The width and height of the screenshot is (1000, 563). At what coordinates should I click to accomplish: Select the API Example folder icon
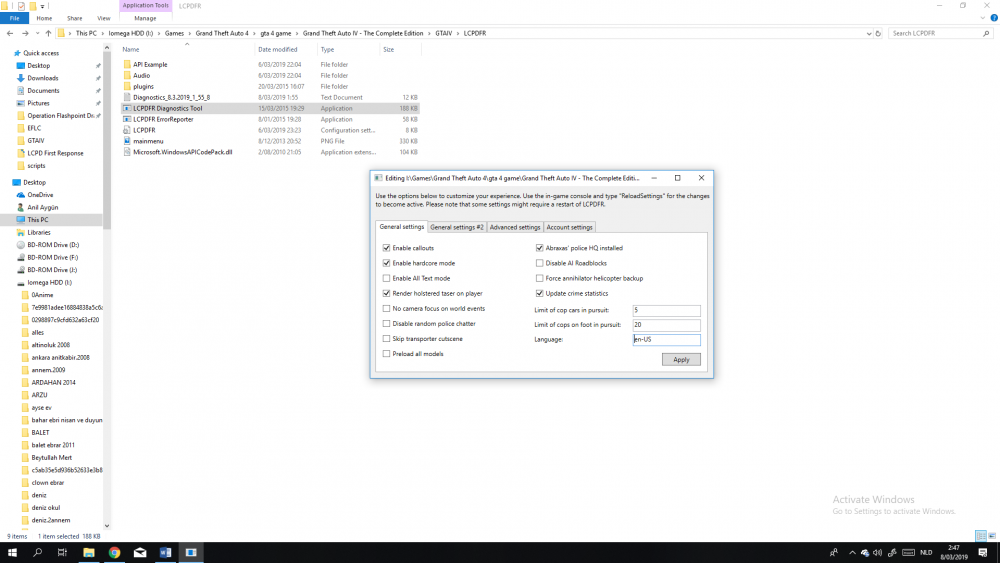127,64
